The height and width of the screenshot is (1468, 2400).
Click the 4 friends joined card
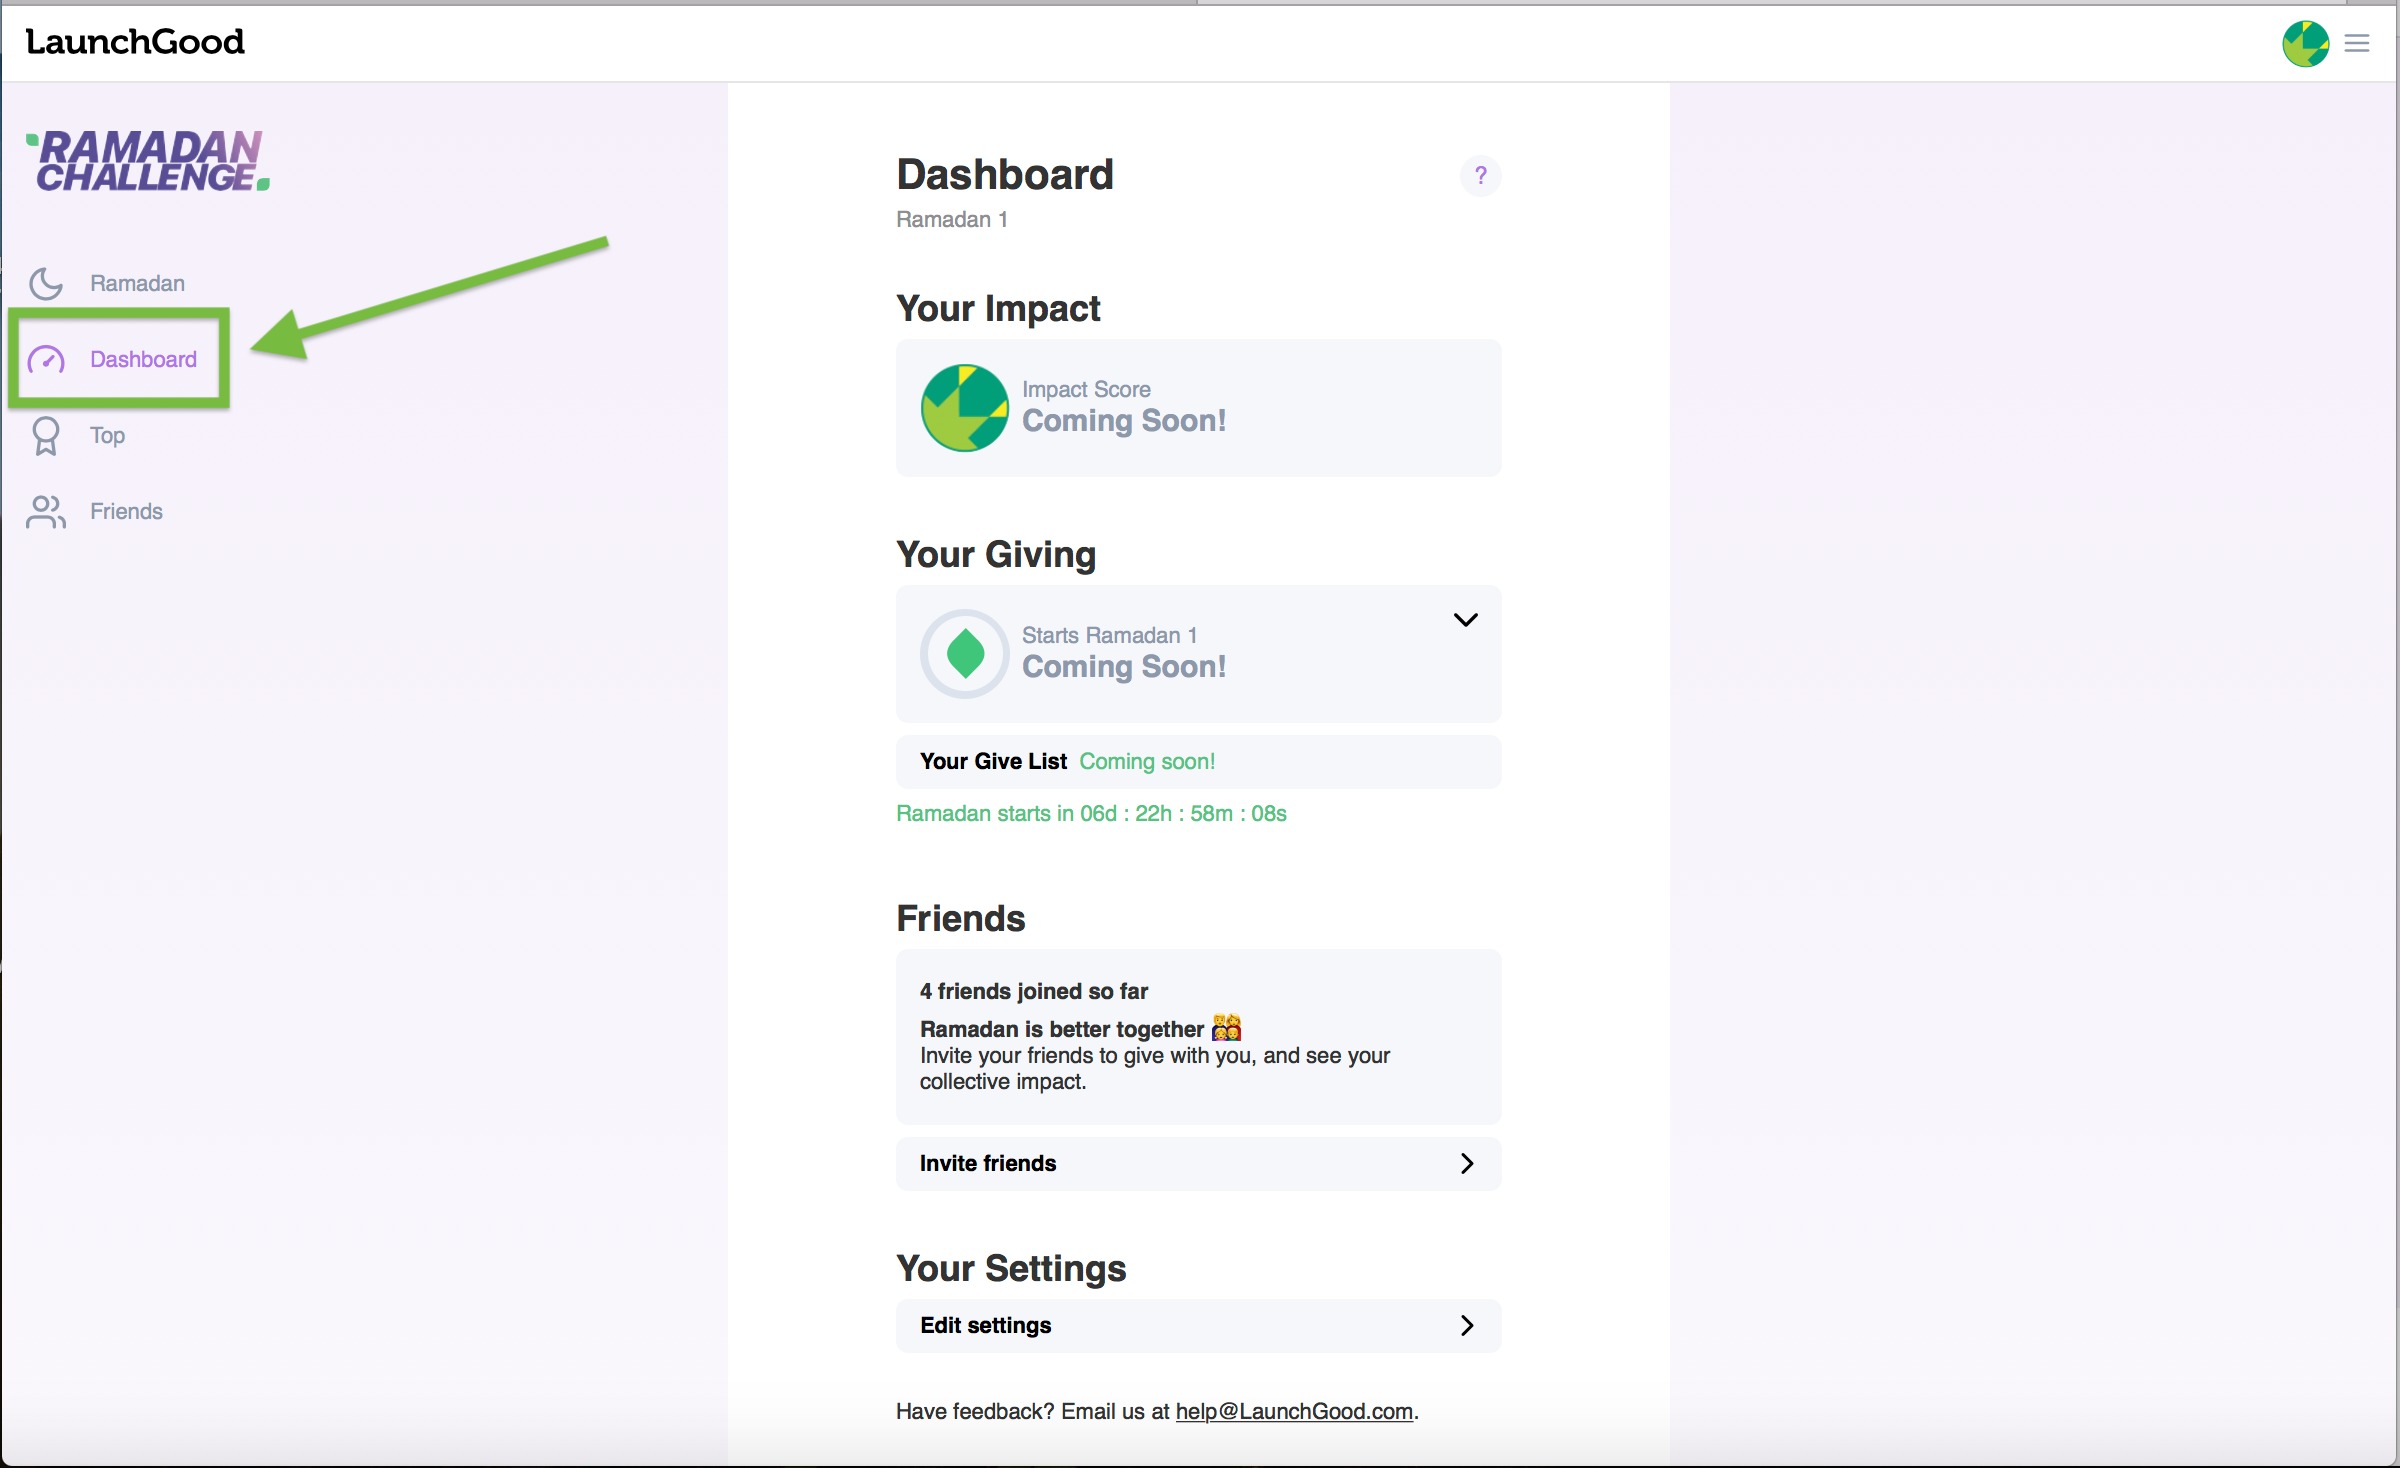coord(1198,1035)
